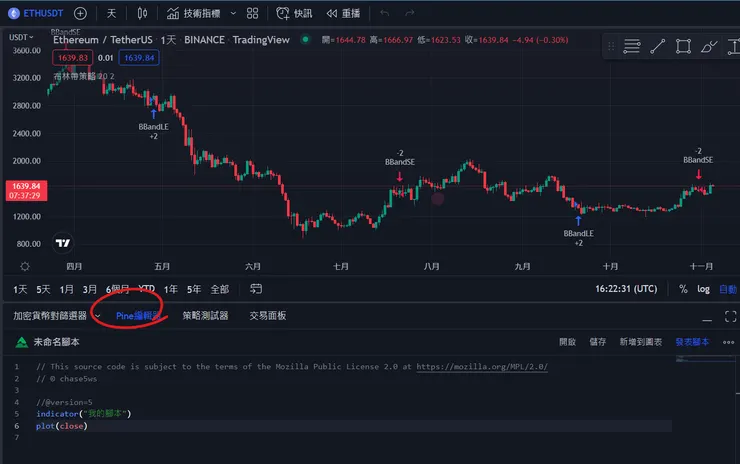The height and width of the screenshot is (464, 740).
Task: Click the blue buy price 1639.84
Action: (x=139, y=58)
